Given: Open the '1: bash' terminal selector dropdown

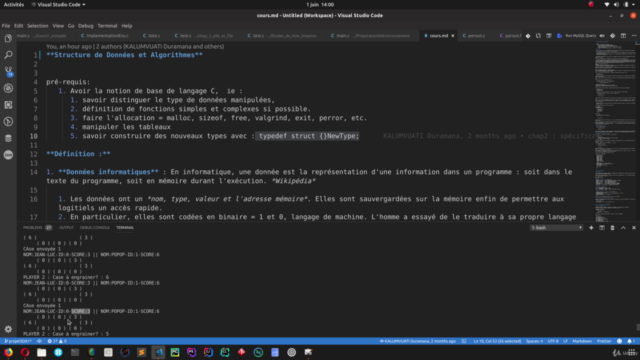Looking at the screenshot, I should pyautogui.click(x=556, y=228).
